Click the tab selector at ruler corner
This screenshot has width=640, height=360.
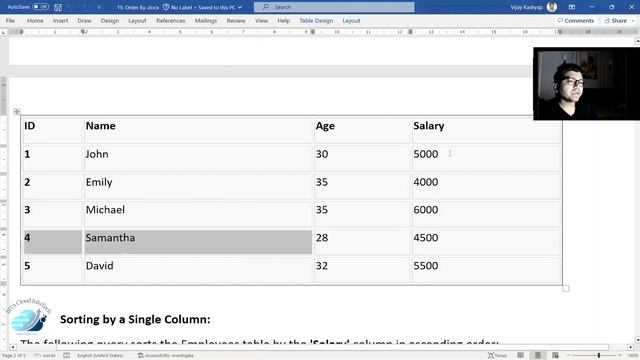tap(4, 32)
